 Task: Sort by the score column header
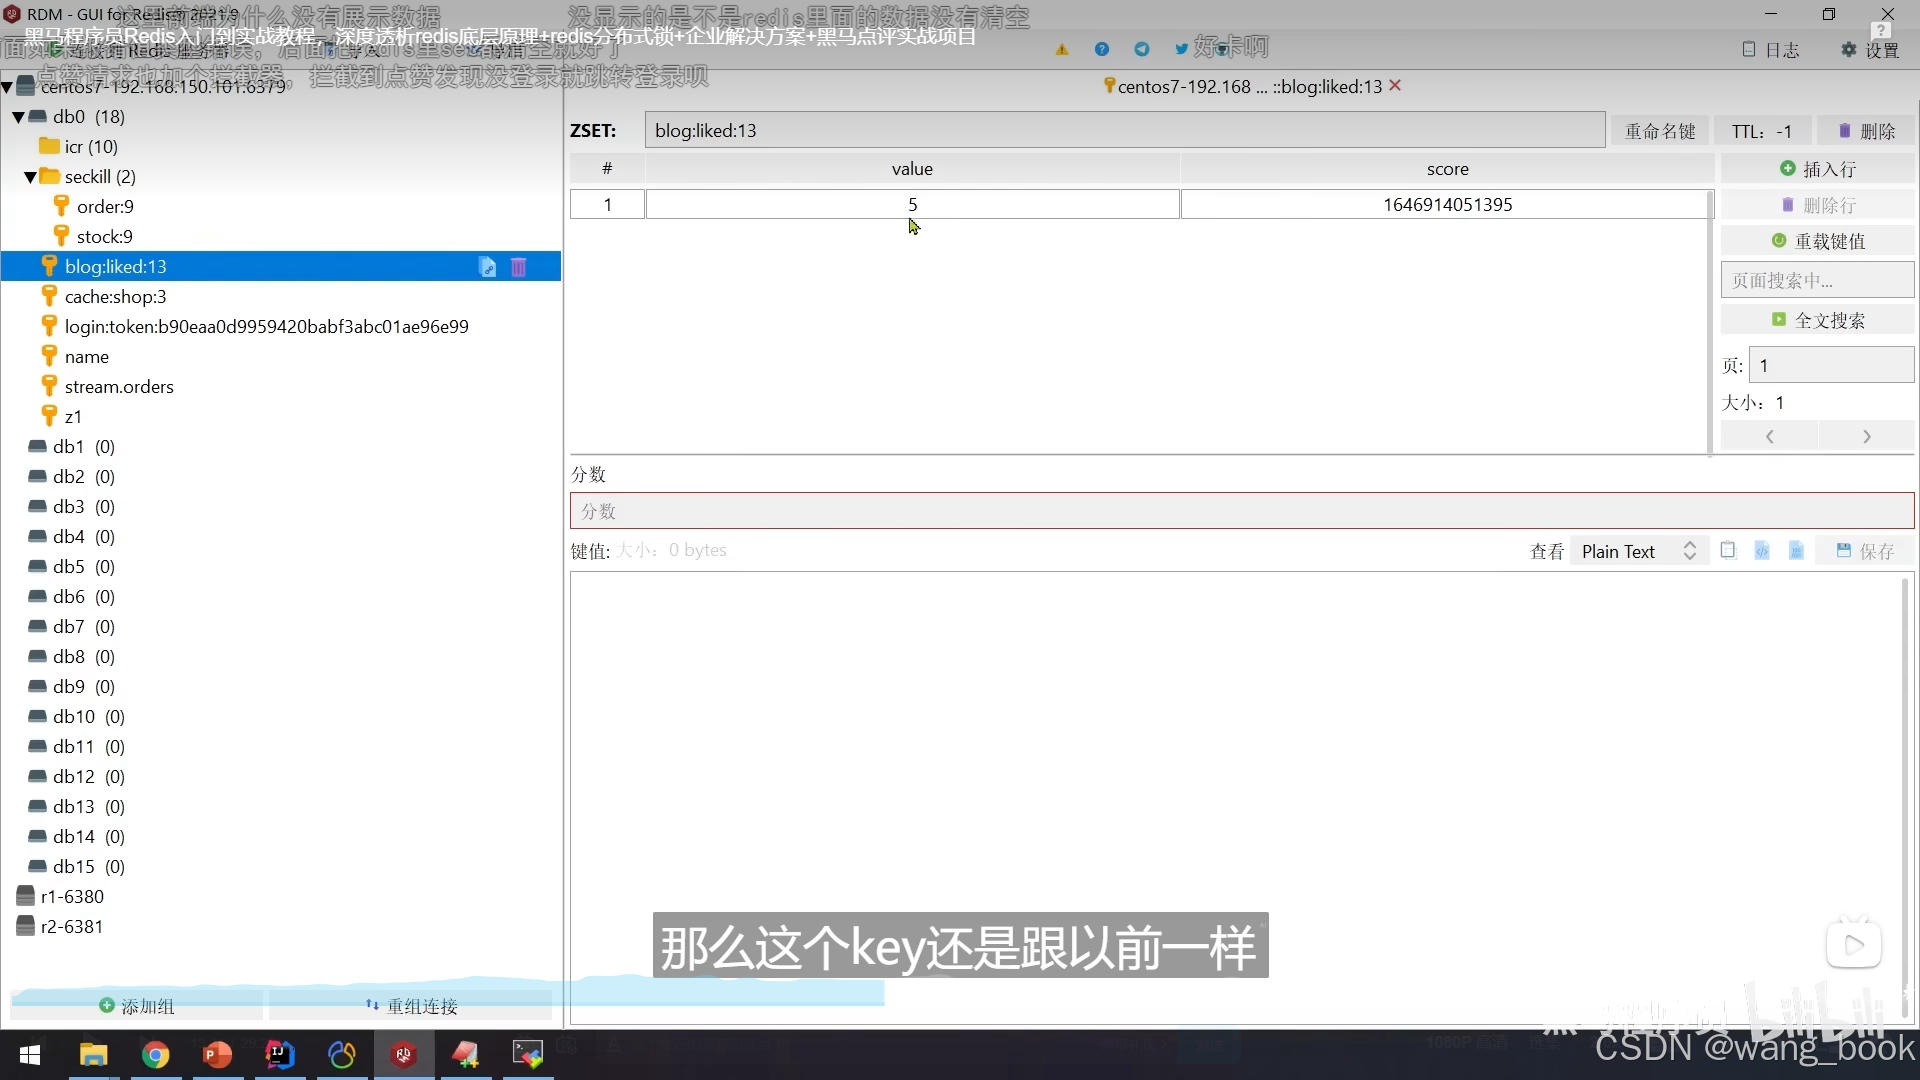(1447, 169)
